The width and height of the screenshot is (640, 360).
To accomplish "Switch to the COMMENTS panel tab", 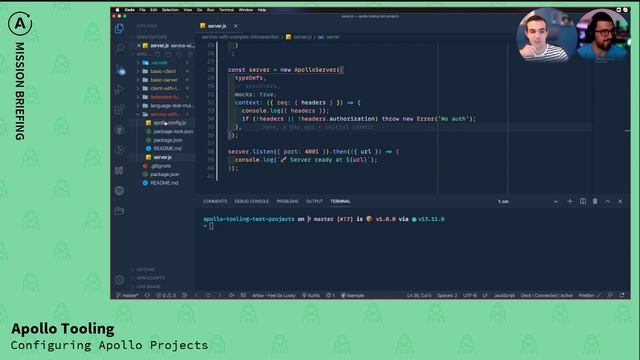I will 215,201.
